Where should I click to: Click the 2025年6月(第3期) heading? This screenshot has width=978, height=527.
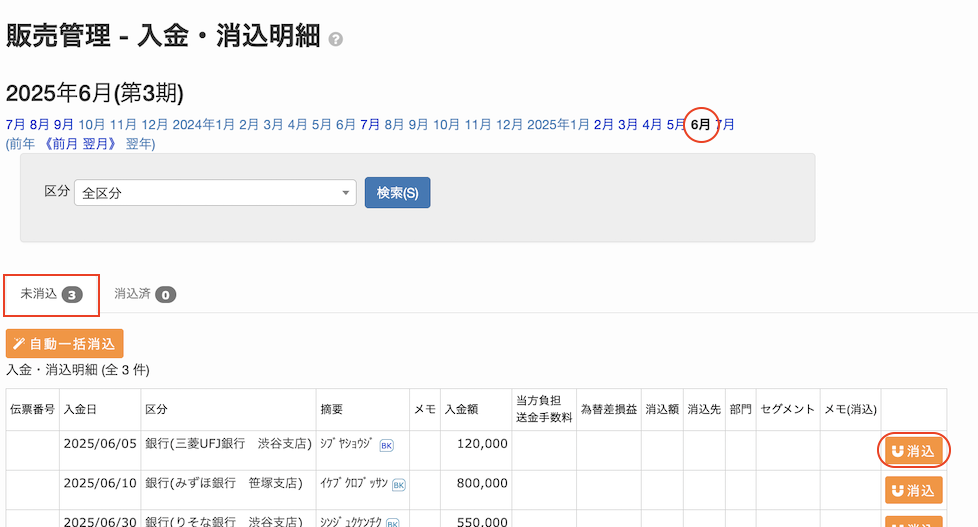95,94
